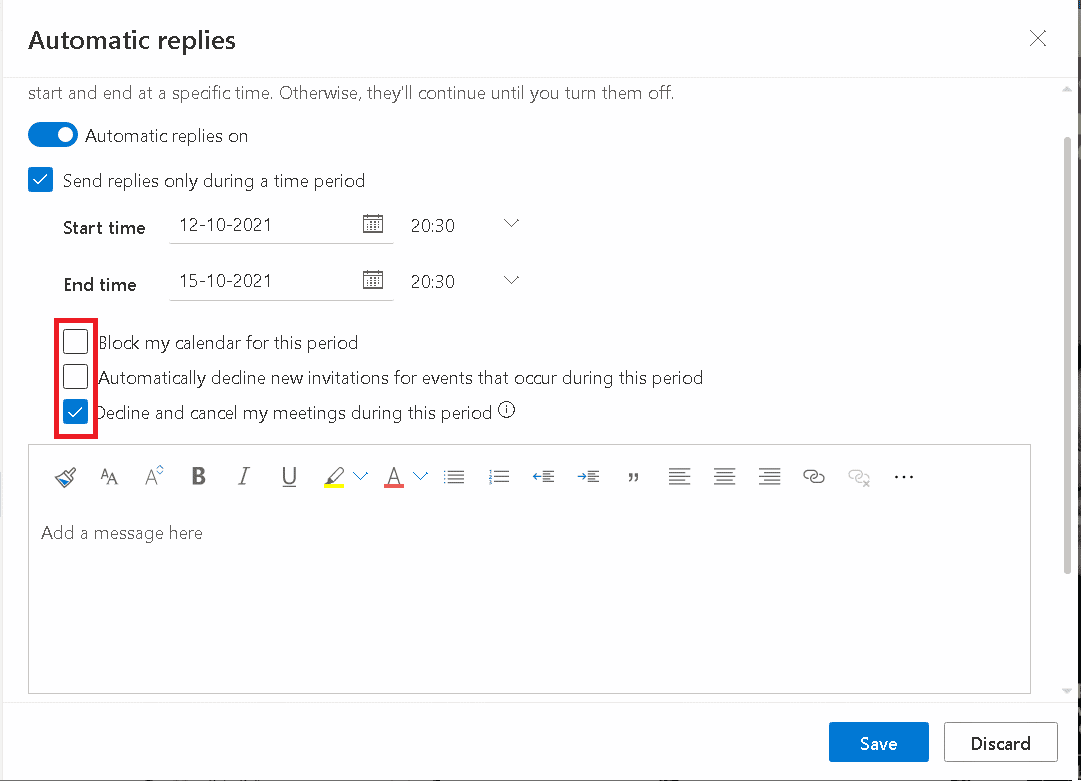Open the Start time calendar picker
This screenshot has width=1081, height=781.
(373, 224)
